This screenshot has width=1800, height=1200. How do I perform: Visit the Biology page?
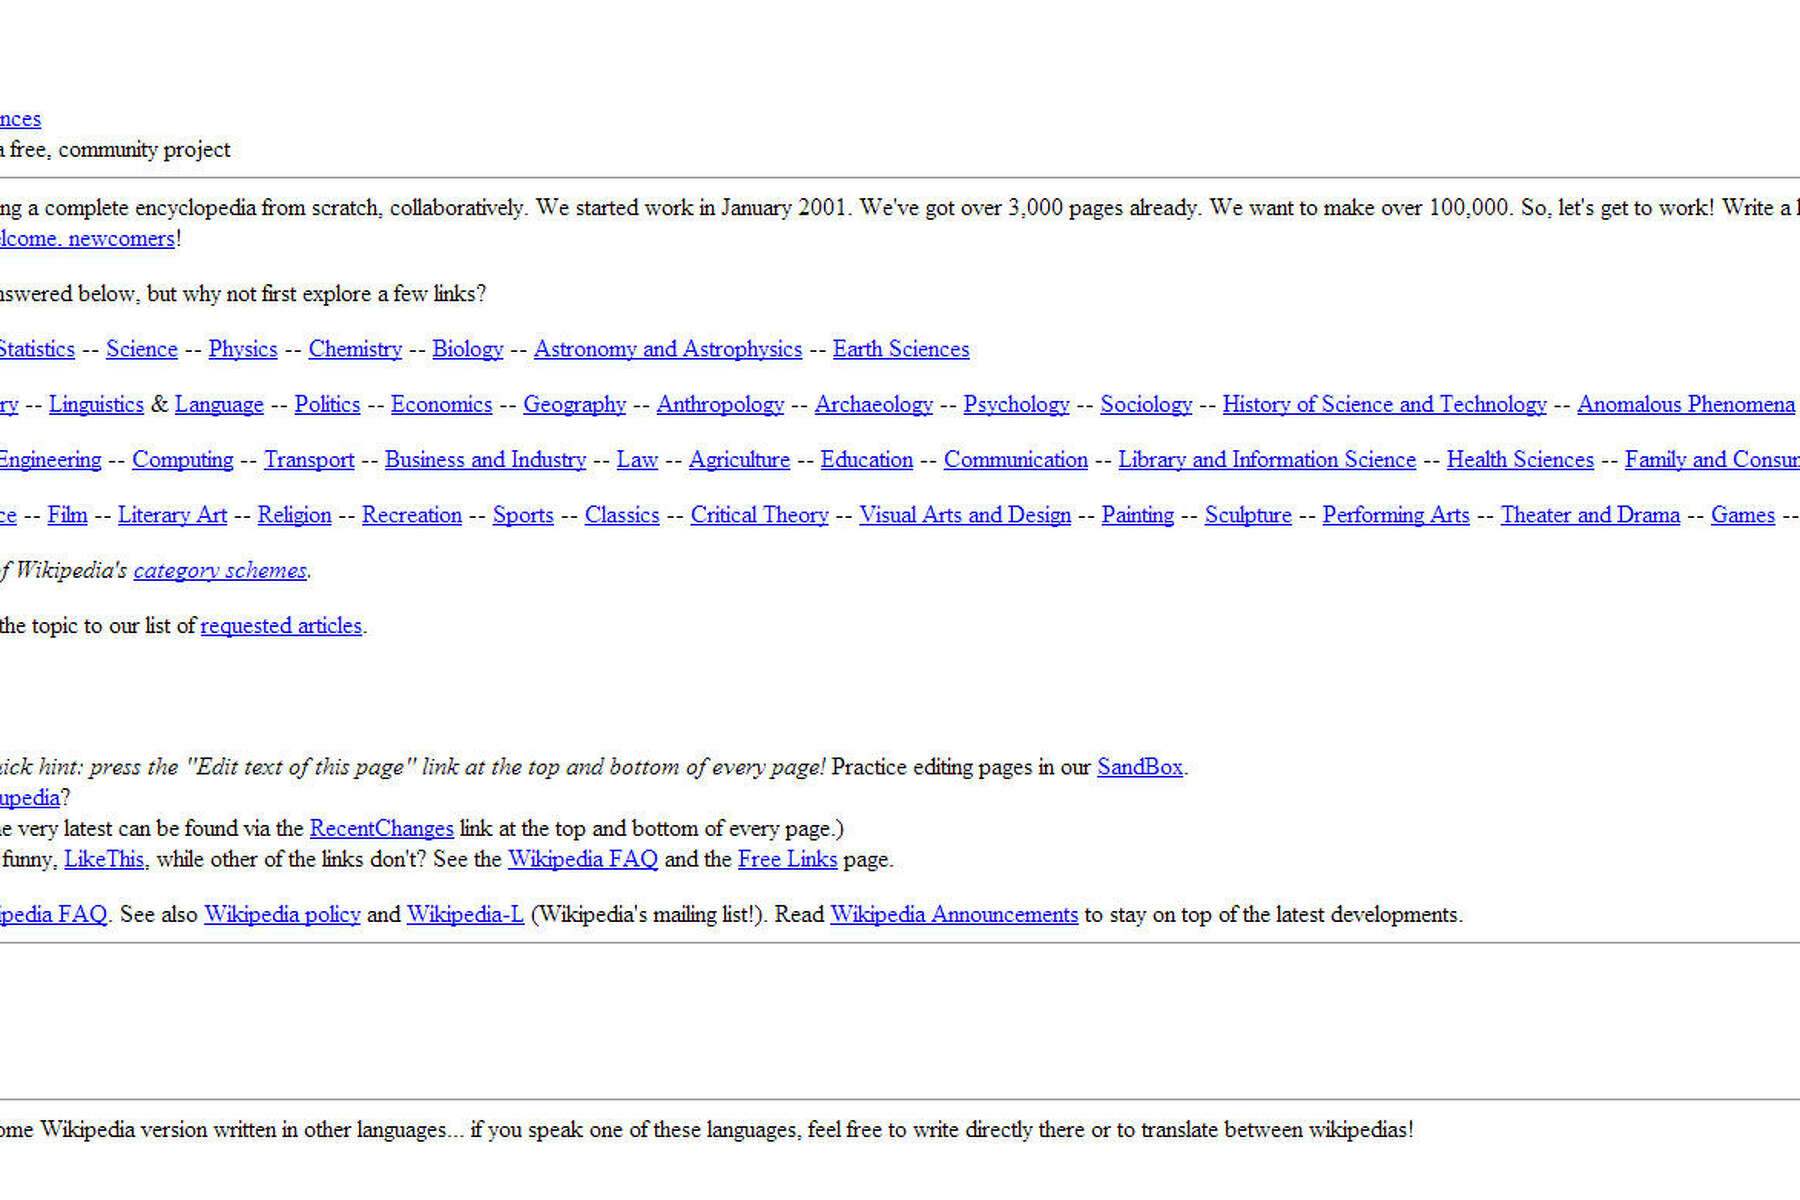coord(468,349)
